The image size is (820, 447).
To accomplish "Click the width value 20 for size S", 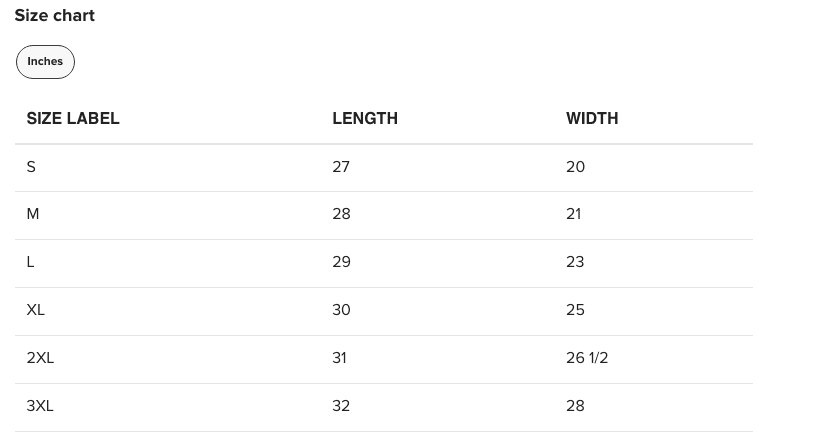I will [575, 167].
